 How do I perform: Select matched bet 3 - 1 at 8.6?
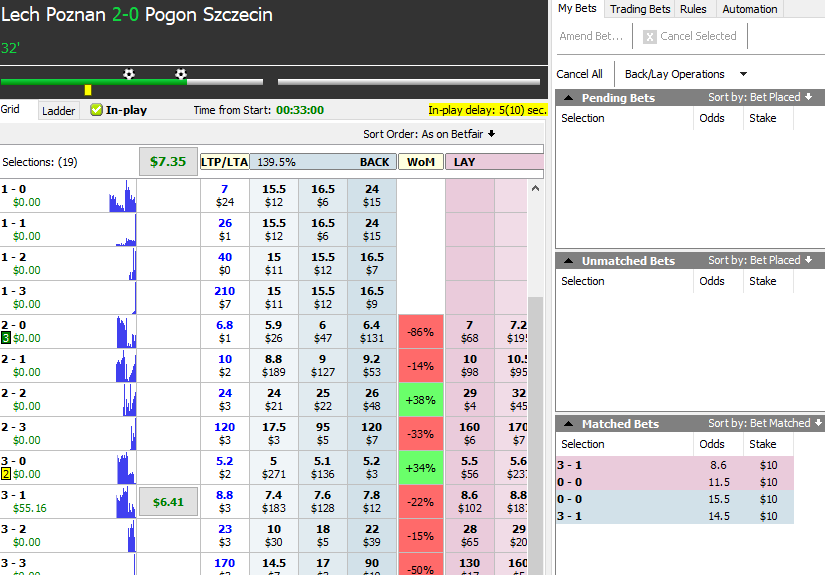(675, 465)
